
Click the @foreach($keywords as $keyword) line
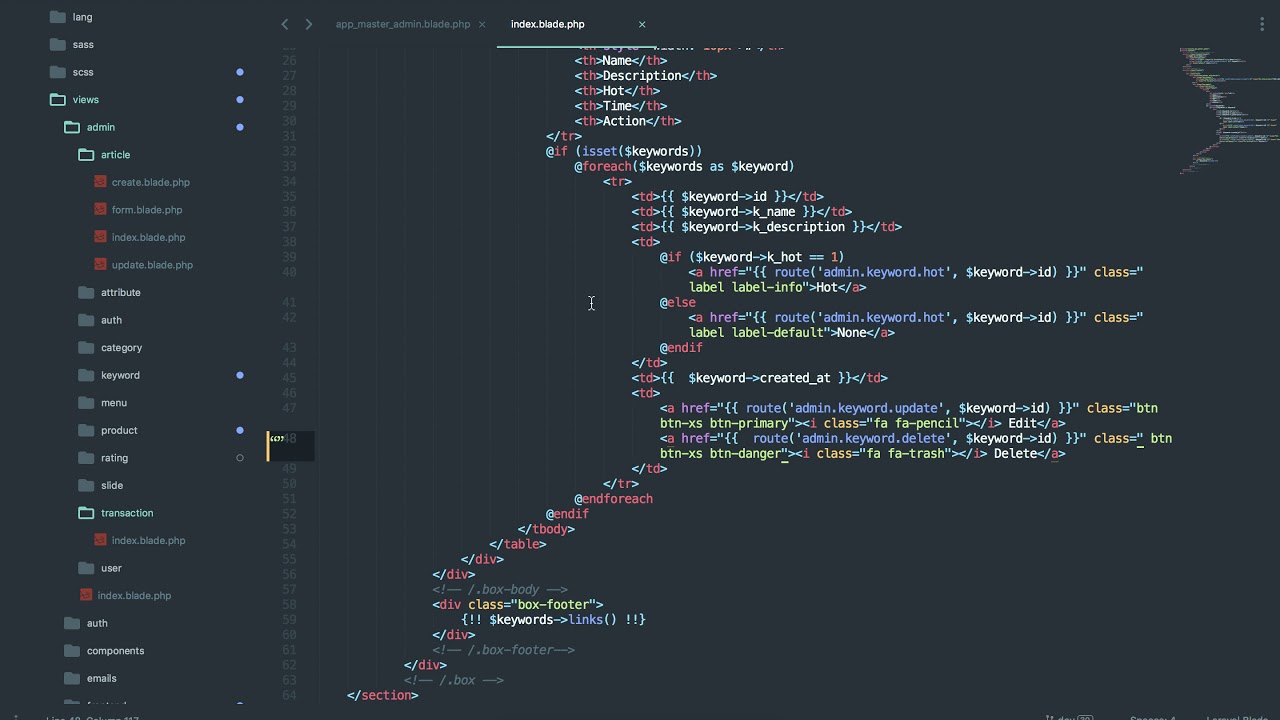tap(684, 166)
